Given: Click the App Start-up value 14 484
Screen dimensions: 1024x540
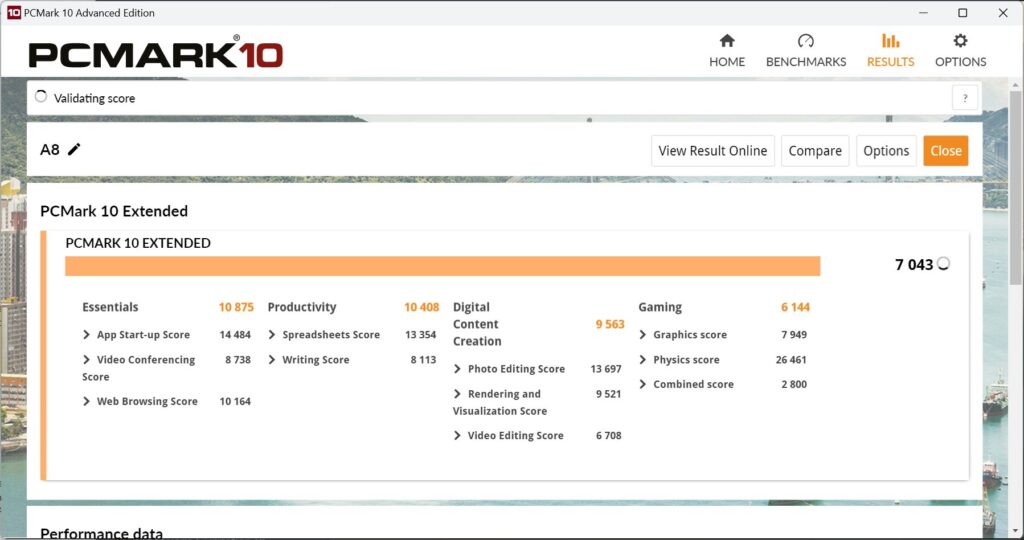Looking at the screenshot, I should pos(235,334).
